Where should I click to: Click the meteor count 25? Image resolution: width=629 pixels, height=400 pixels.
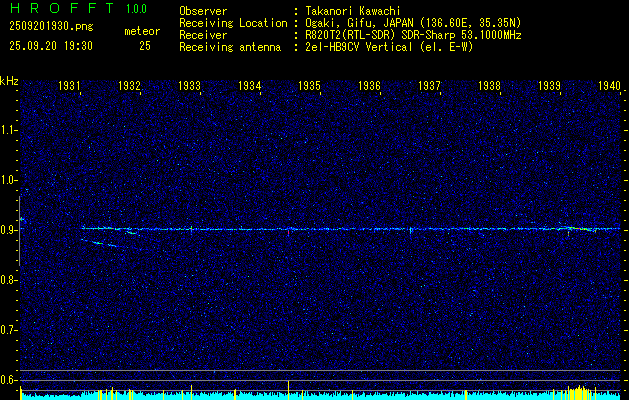pyautogui.click(x=145, y=46)
